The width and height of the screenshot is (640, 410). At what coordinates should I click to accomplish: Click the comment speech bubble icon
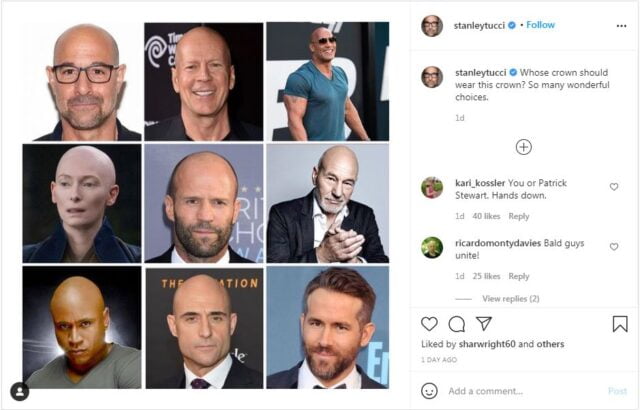point(456,323)
